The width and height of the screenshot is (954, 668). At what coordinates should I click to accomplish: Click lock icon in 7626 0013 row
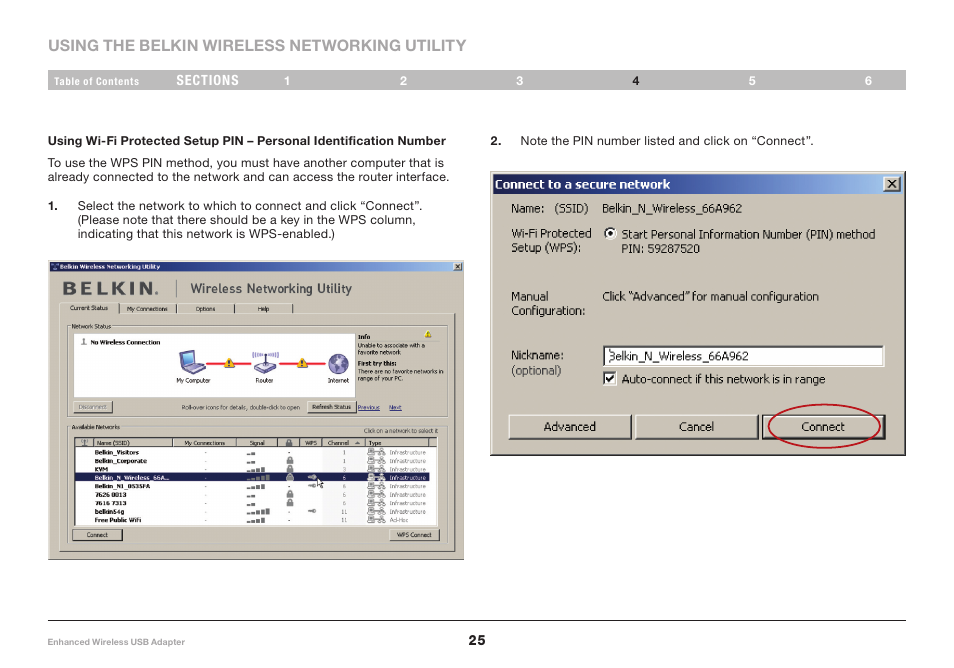[290, 495]
